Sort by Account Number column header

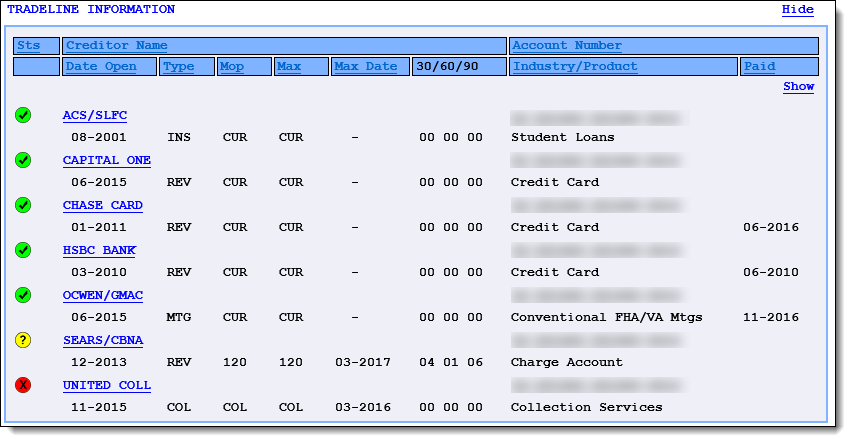point(567,46)
